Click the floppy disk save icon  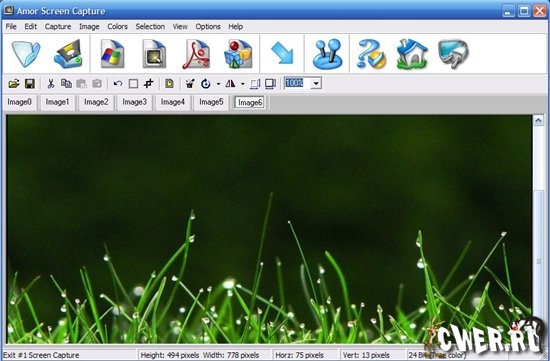coord(30,83)
